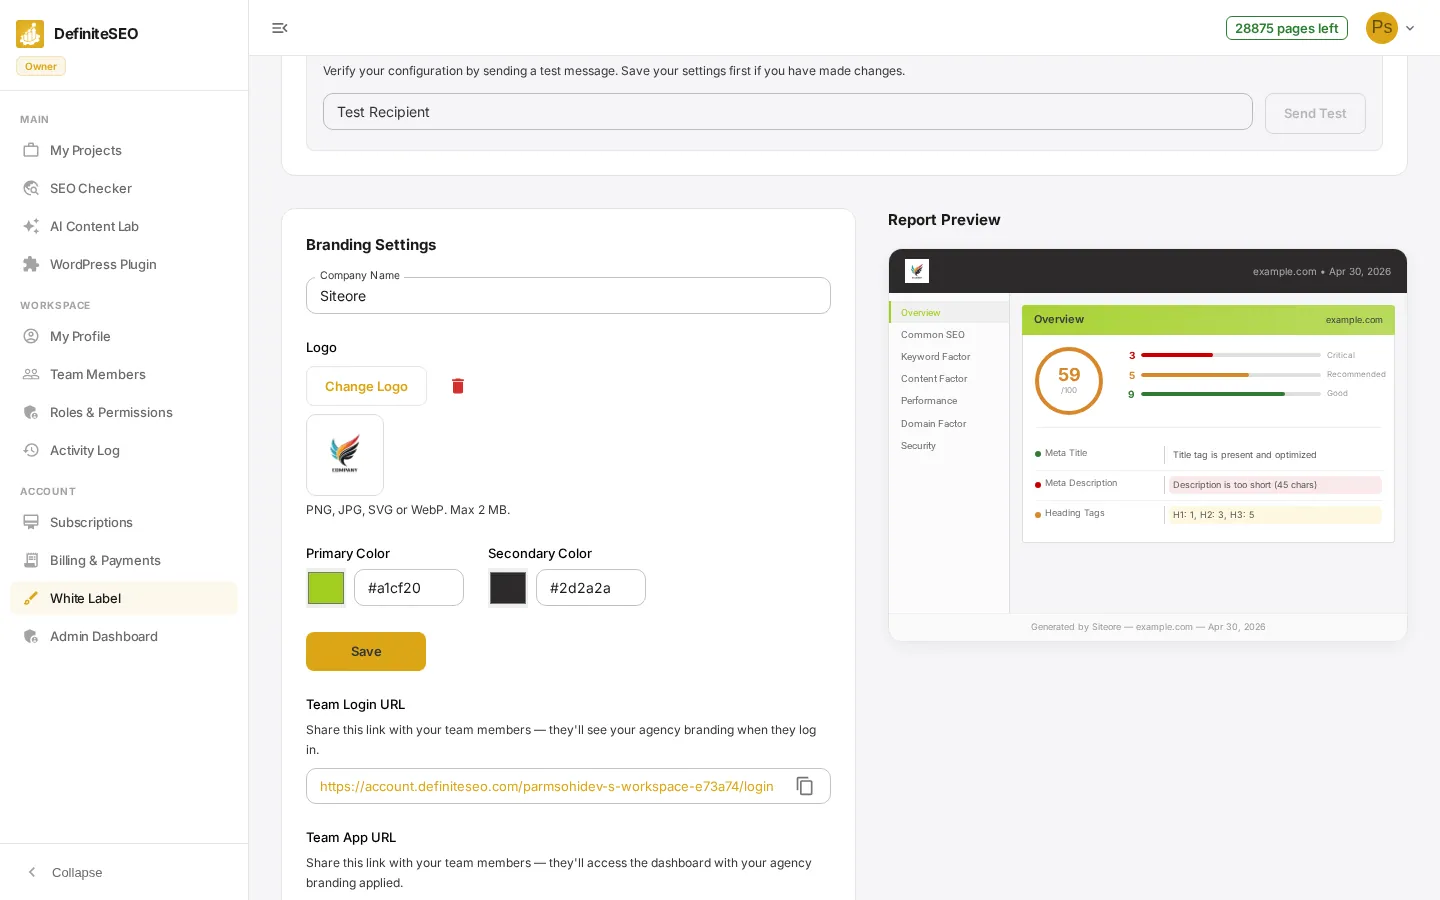Open Roles & Permissions

[124, 412]
